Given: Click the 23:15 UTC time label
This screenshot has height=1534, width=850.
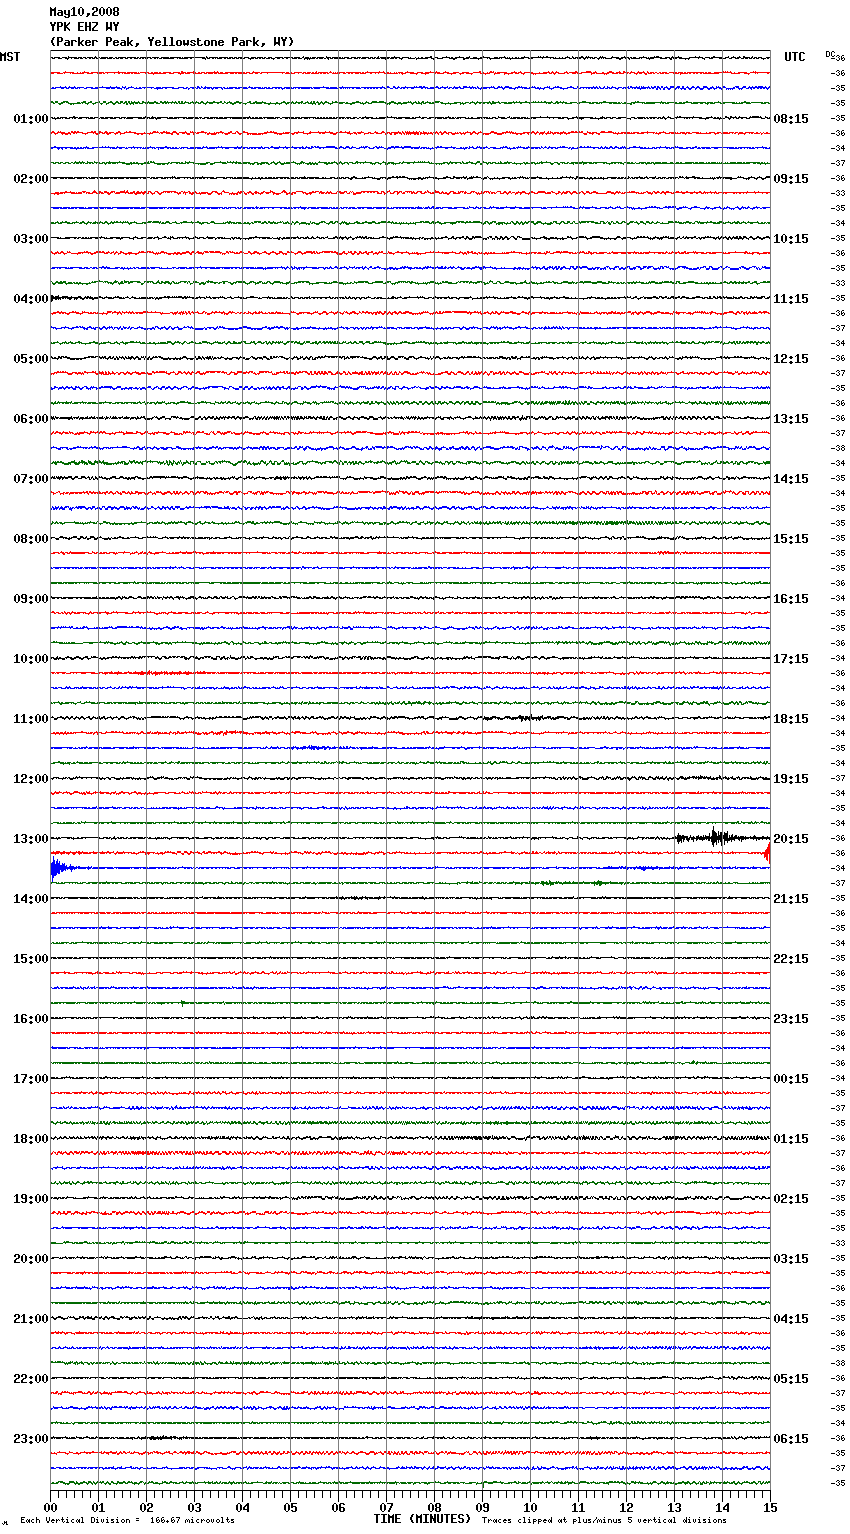Looking at the screenshot, I should (x=791, y=1019).
